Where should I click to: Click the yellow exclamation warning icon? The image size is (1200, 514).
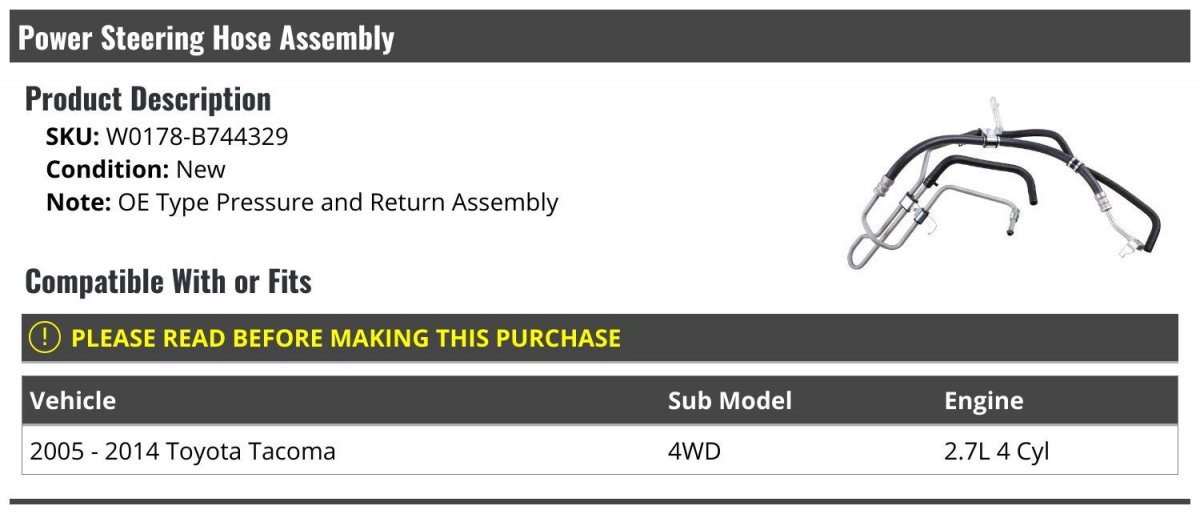click(x=46, y=338)
